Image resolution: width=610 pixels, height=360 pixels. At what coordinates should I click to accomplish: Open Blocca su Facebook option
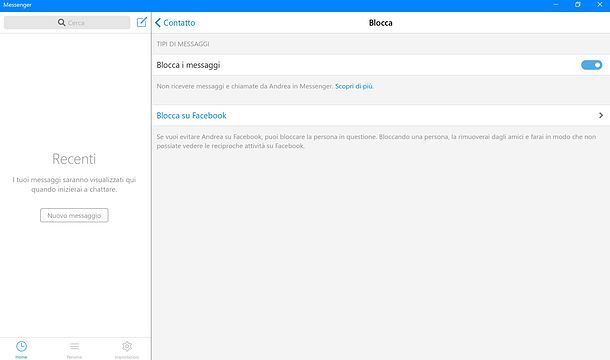tap(380, 115)
